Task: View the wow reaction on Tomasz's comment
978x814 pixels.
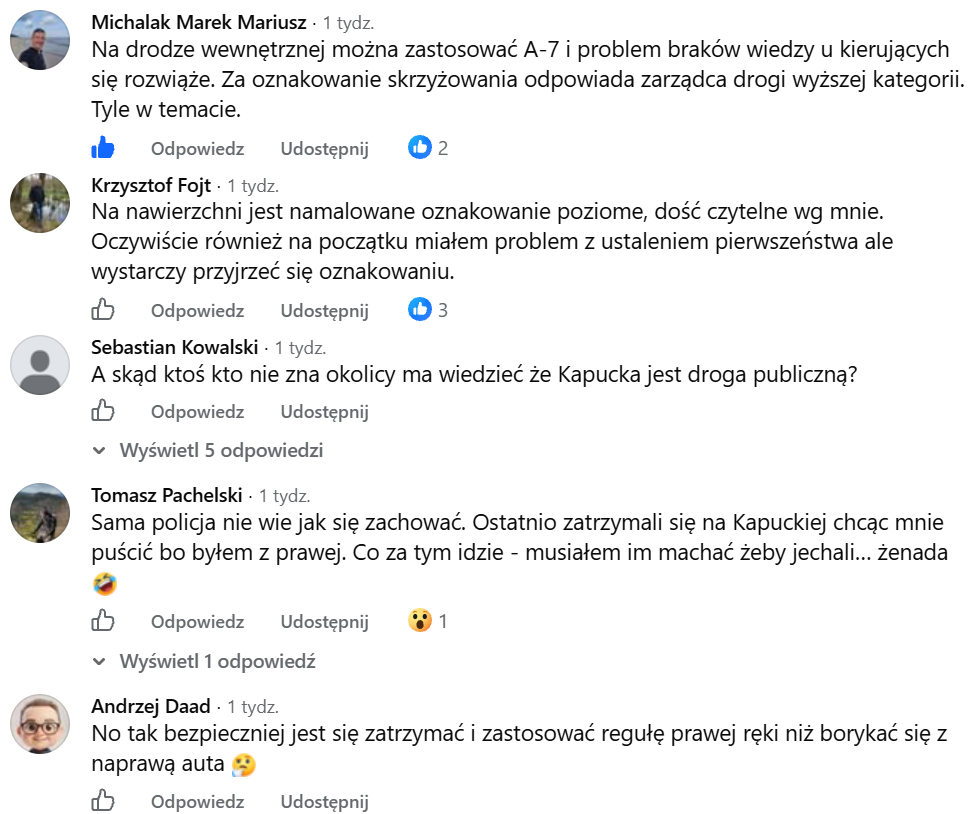Action: (428, 621)
